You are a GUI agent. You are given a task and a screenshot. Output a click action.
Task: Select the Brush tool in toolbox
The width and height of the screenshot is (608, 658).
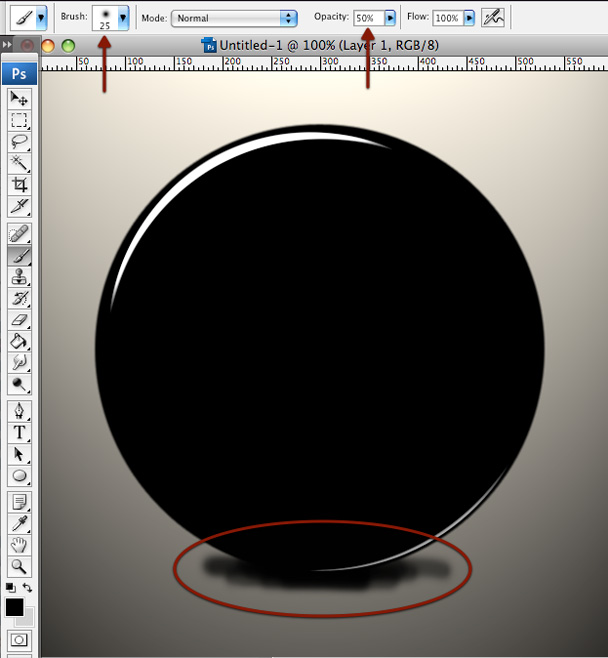pyautogui.click(x=19, y=256)
